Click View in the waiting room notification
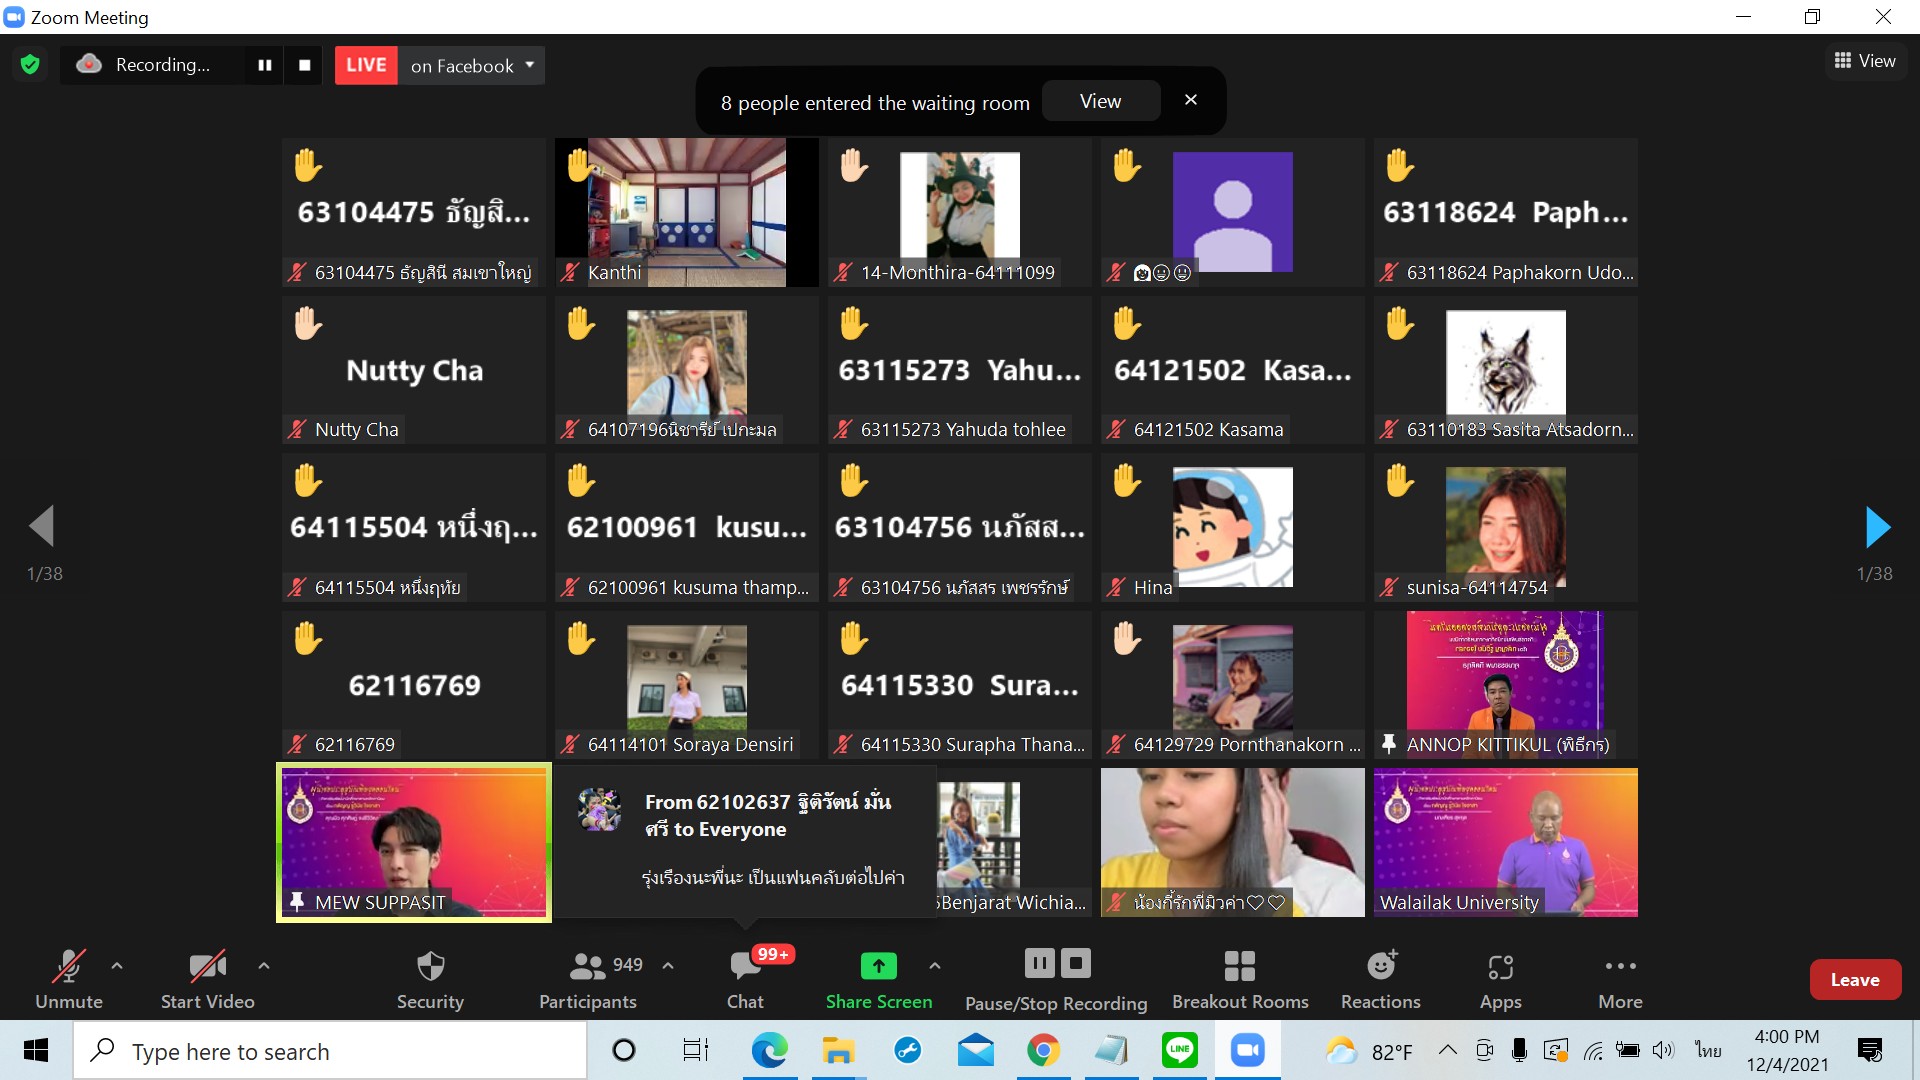This screenshot has width=1920, height=1080. [1100, 101]
